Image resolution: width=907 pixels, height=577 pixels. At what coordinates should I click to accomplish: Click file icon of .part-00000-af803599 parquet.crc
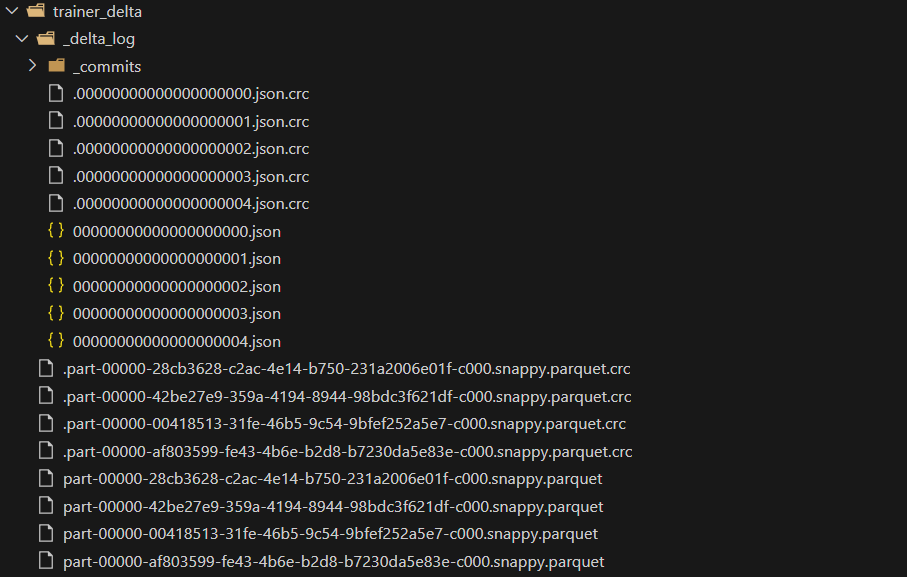point(46,450)
